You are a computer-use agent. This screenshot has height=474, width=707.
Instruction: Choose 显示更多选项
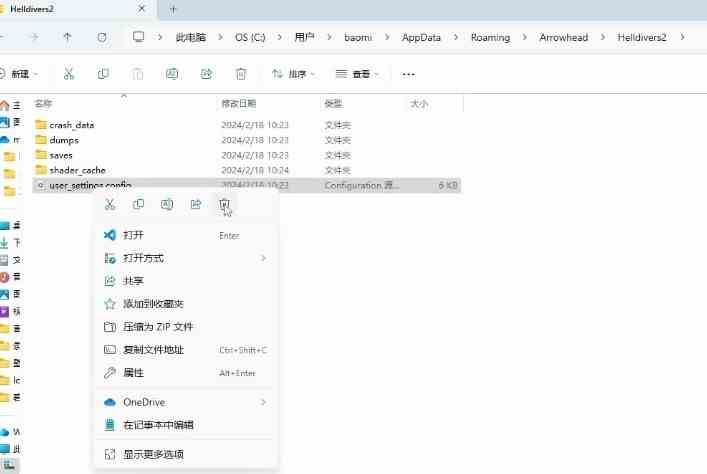point(185,454)
